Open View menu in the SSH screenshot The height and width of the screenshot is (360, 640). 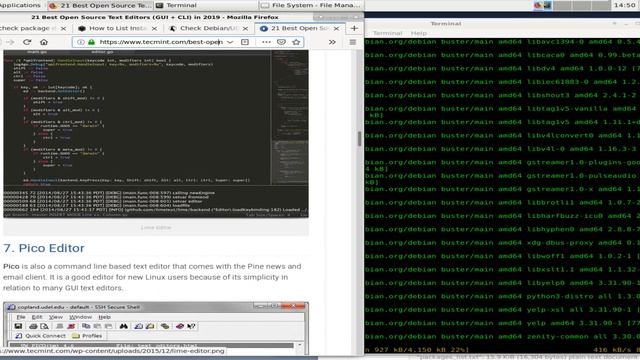[x=56, y=317]
